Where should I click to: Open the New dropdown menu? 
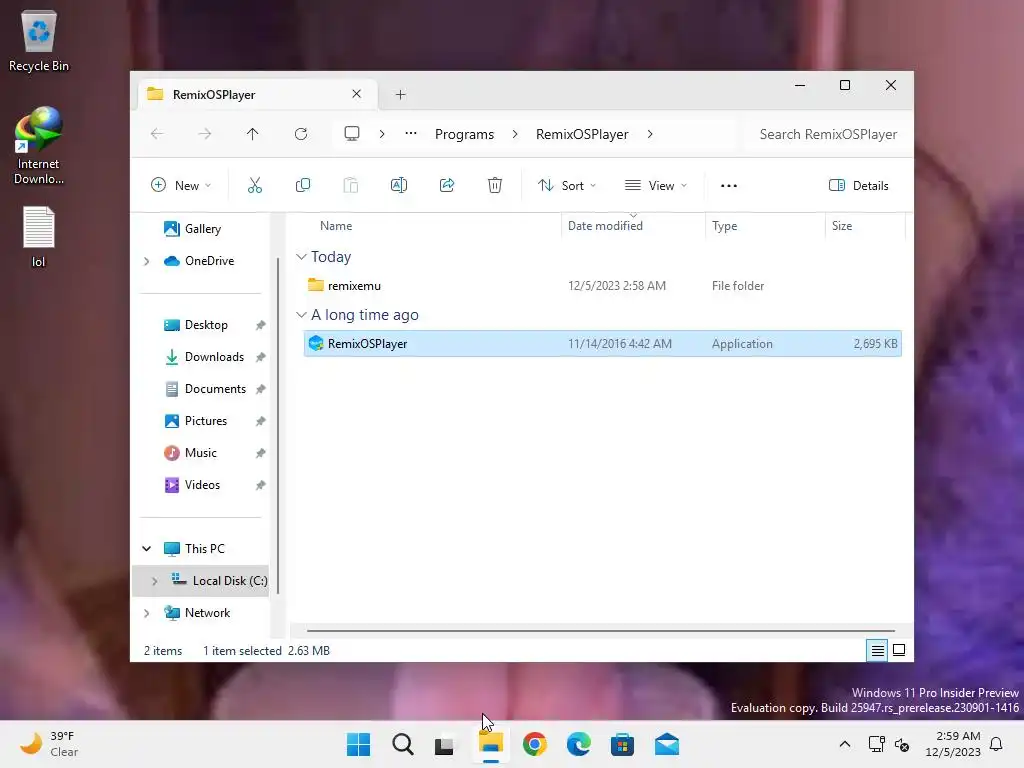181,185
